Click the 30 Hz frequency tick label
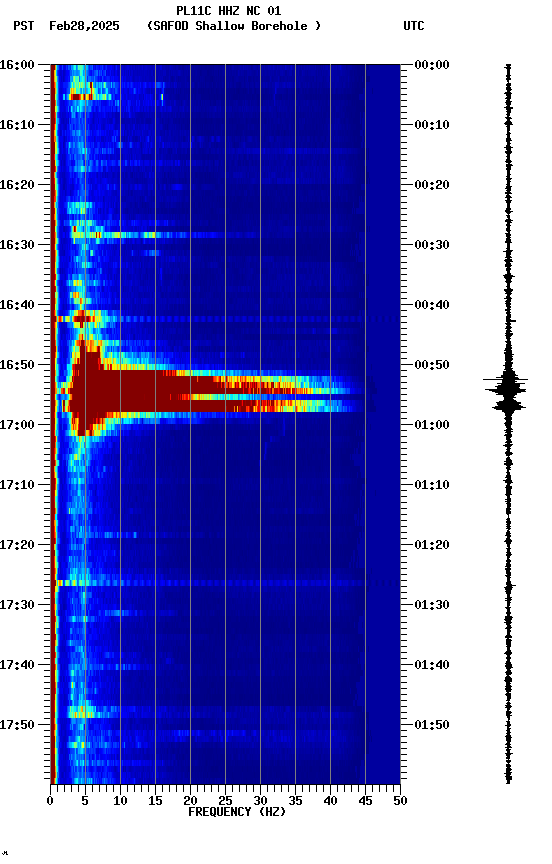The width and height of the screenshot is (552, 864). (x=260, y=801)
